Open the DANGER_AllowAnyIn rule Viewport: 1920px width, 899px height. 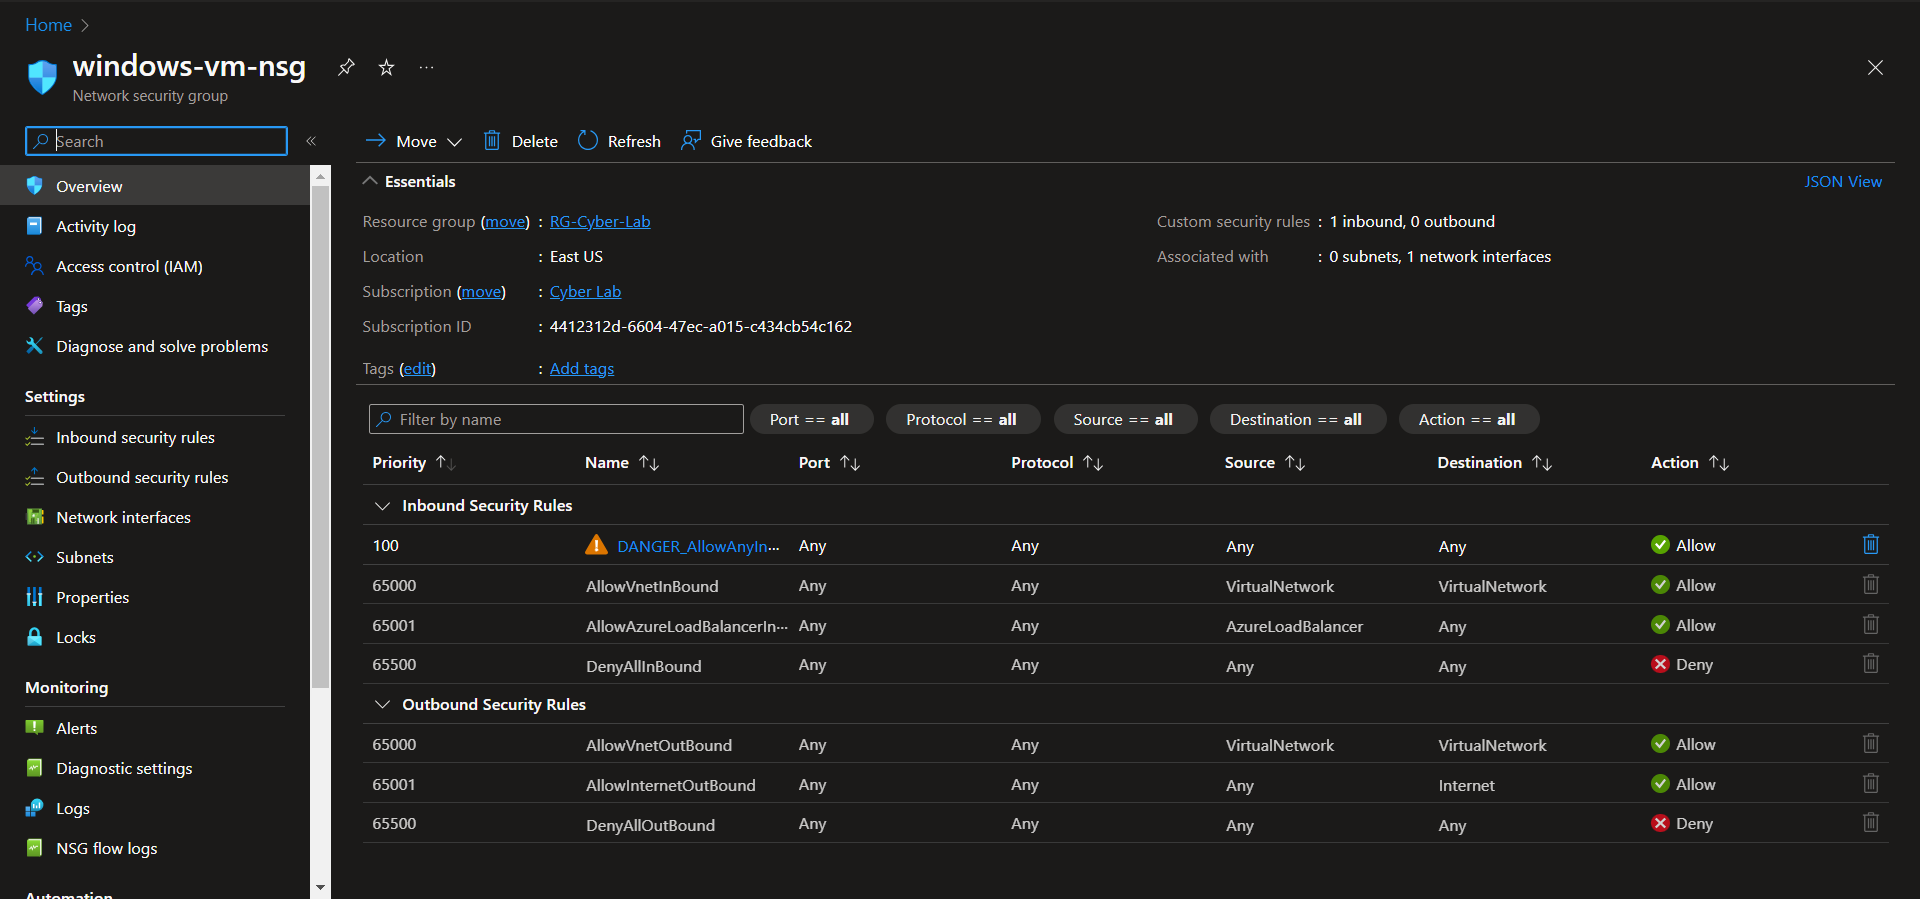click(x=698, y=546)
